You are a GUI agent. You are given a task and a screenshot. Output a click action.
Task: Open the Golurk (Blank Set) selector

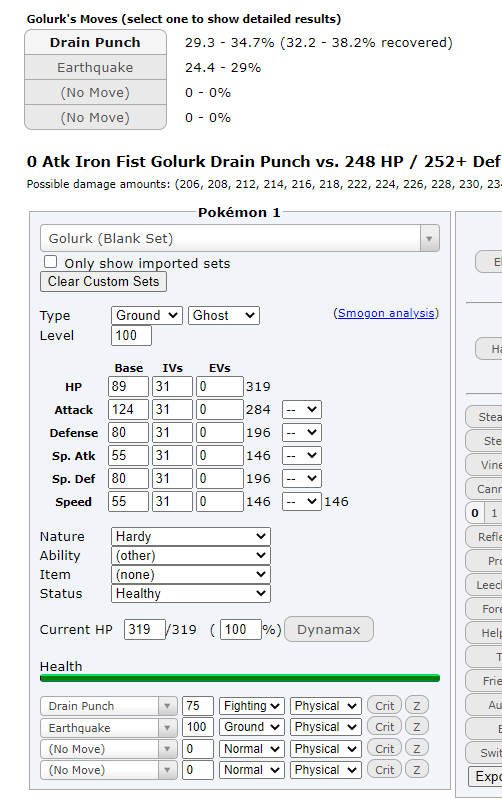(240, 239)
